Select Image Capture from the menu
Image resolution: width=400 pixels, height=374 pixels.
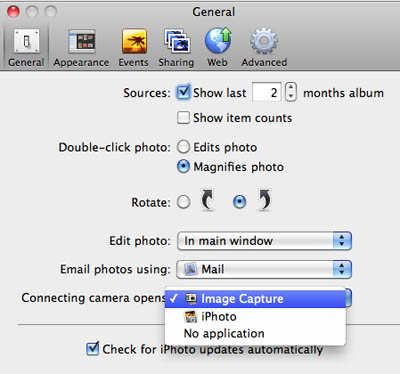[255, 299]
